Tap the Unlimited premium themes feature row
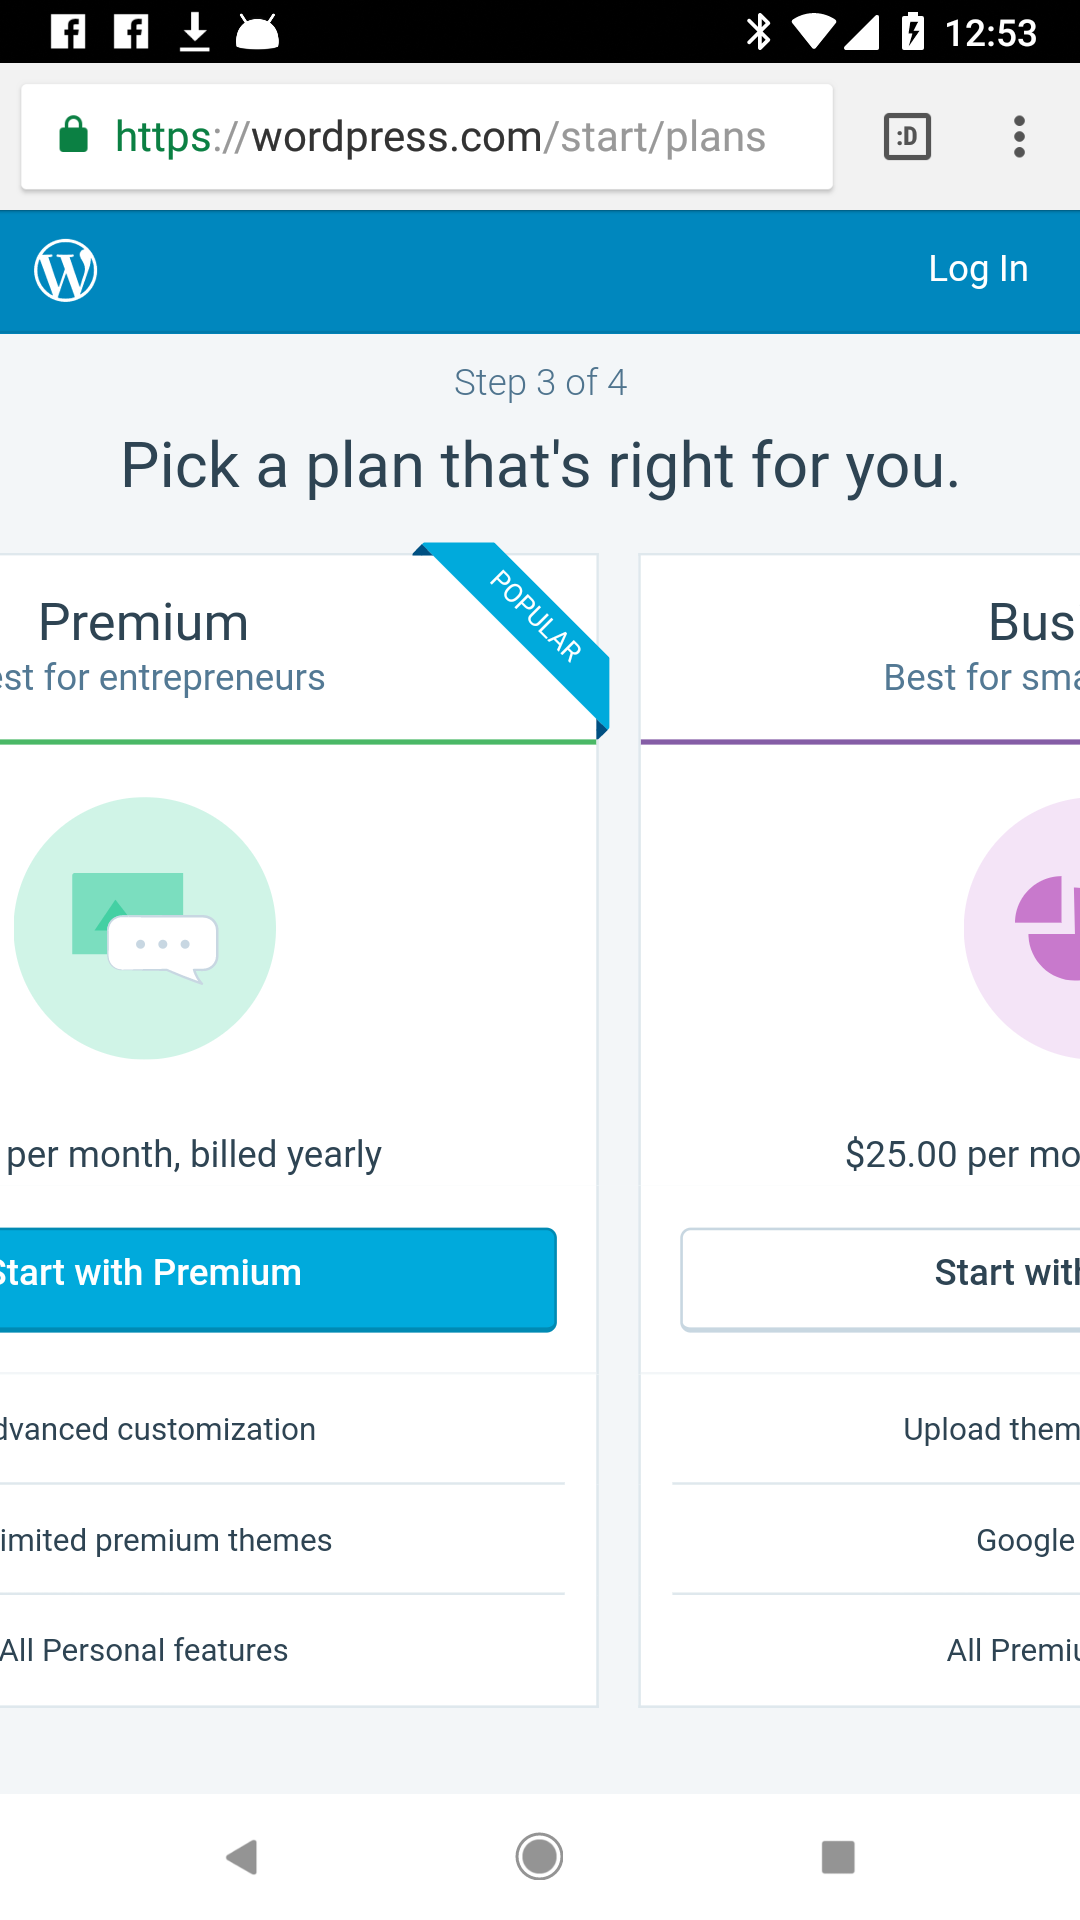Image resolution: width=1080 pixels, height=1920 pixels. click(166, 1540)
